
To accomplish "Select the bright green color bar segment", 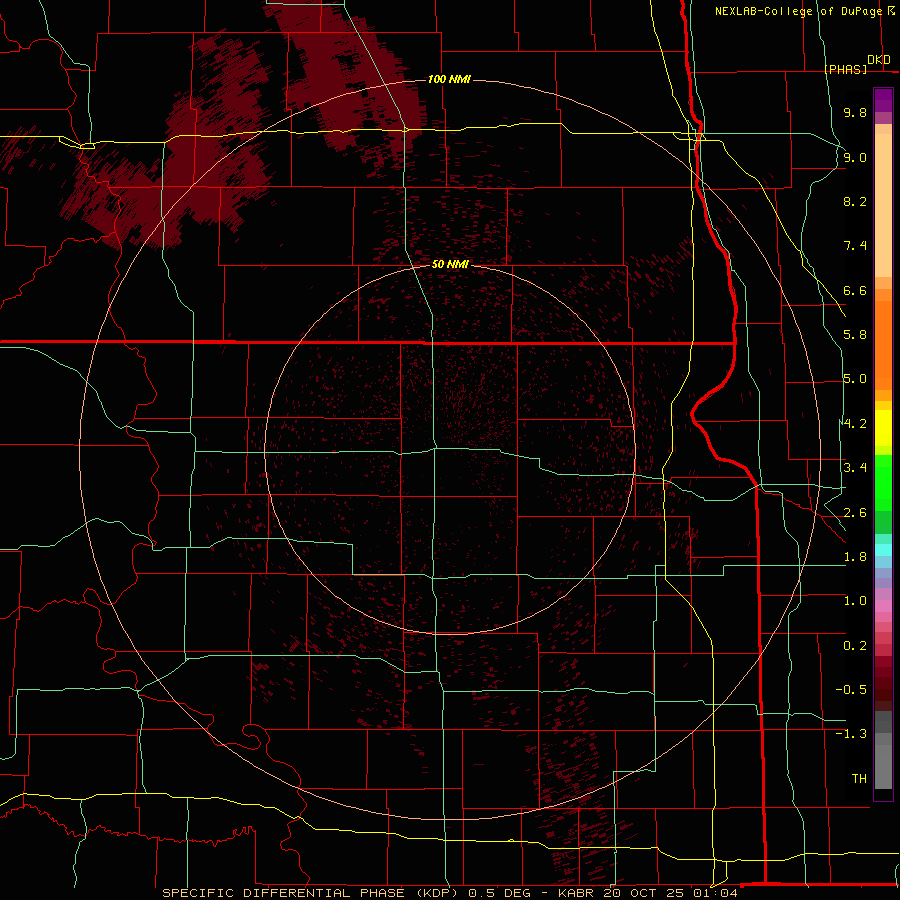I will coord(883,482).
